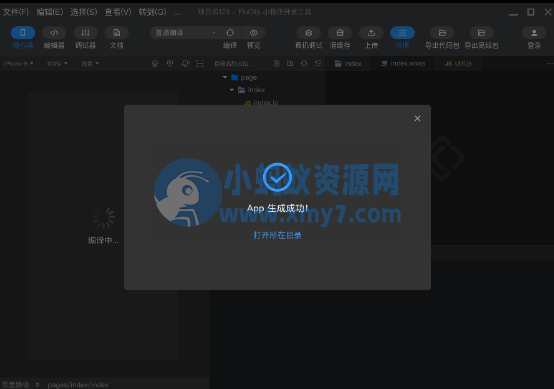Collapse the page folder arrow
Image resolution: width=554 pixels, height=389 pixels.
[225, 77]
